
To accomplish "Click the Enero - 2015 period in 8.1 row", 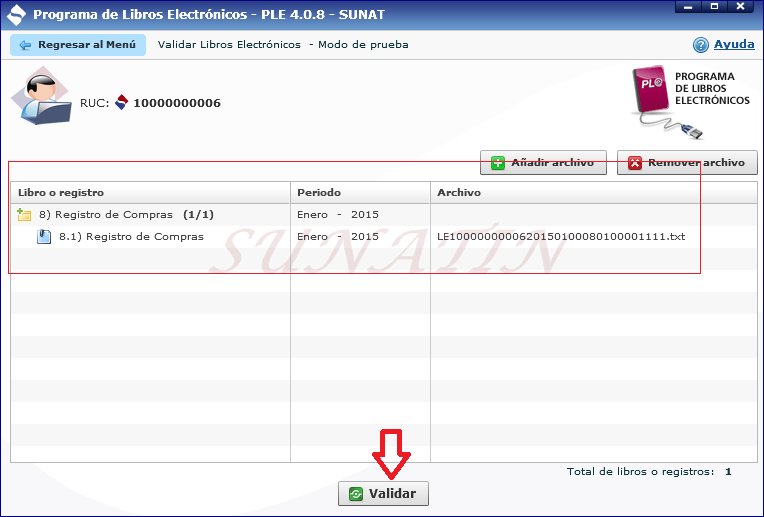I will 338,237.
